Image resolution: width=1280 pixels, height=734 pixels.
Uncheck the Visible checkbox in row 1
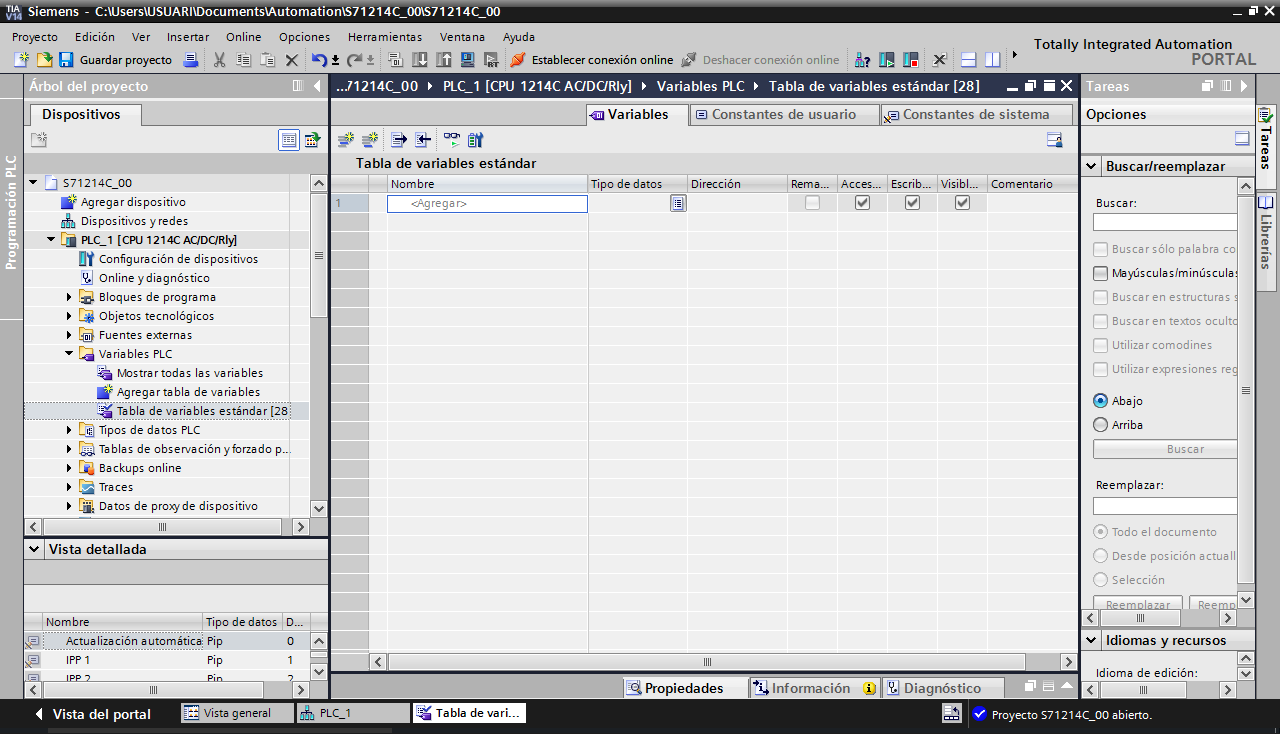(962, 203)
